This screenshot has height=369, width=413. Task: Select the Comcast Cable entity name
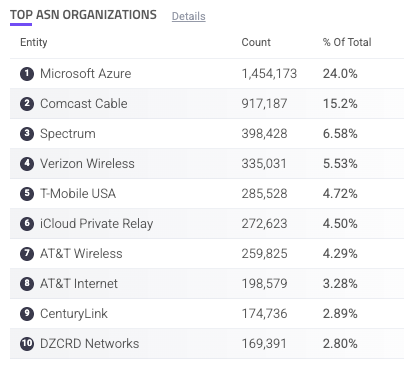coord(84,104)
